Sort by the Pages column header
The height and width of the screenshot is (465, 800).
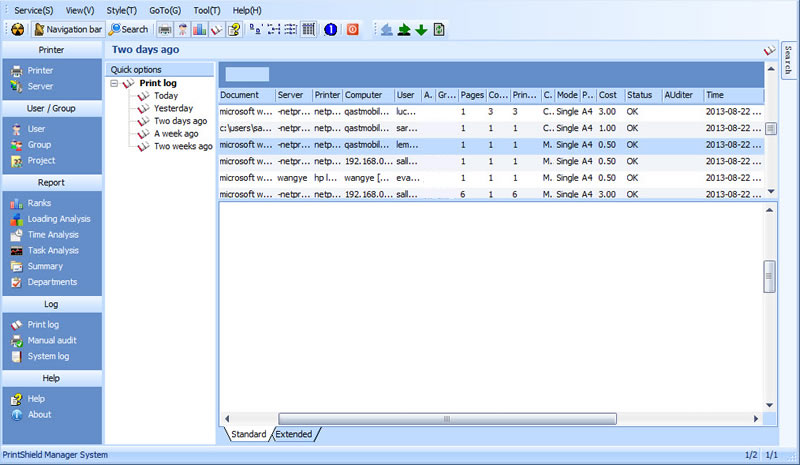472,95
